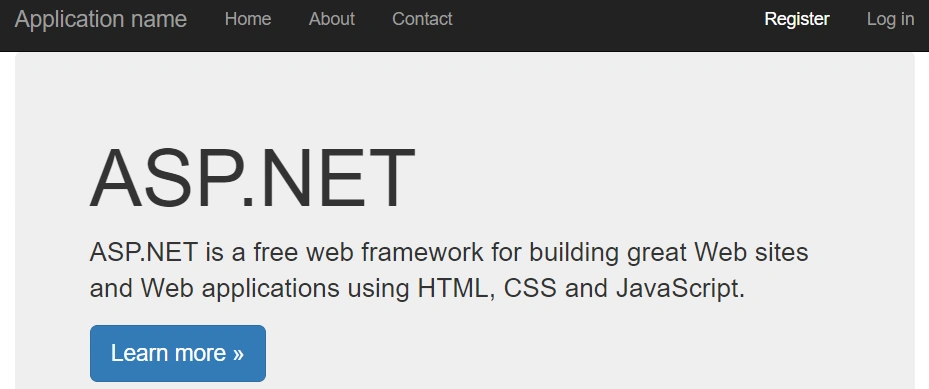Click empty navbar space between Contact and Register
This screenshot has width=929, height=389.
607,20
